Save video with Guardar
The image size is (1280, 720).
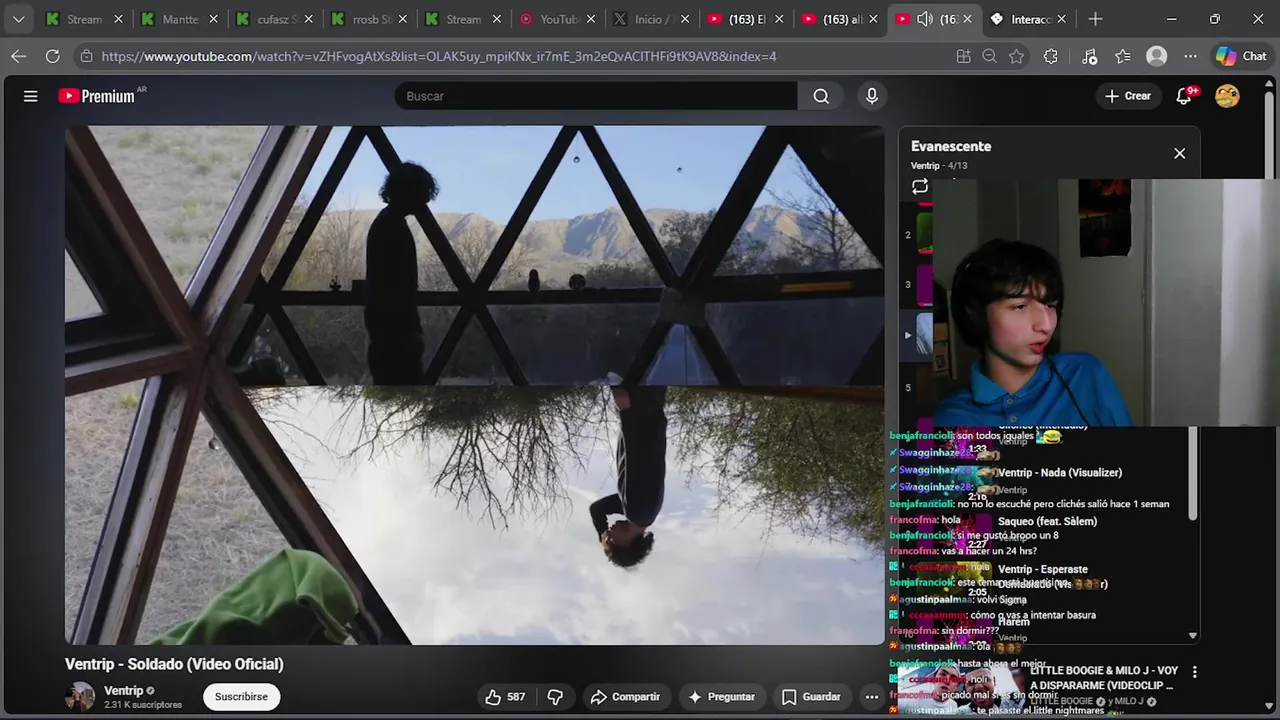[811, 697]
